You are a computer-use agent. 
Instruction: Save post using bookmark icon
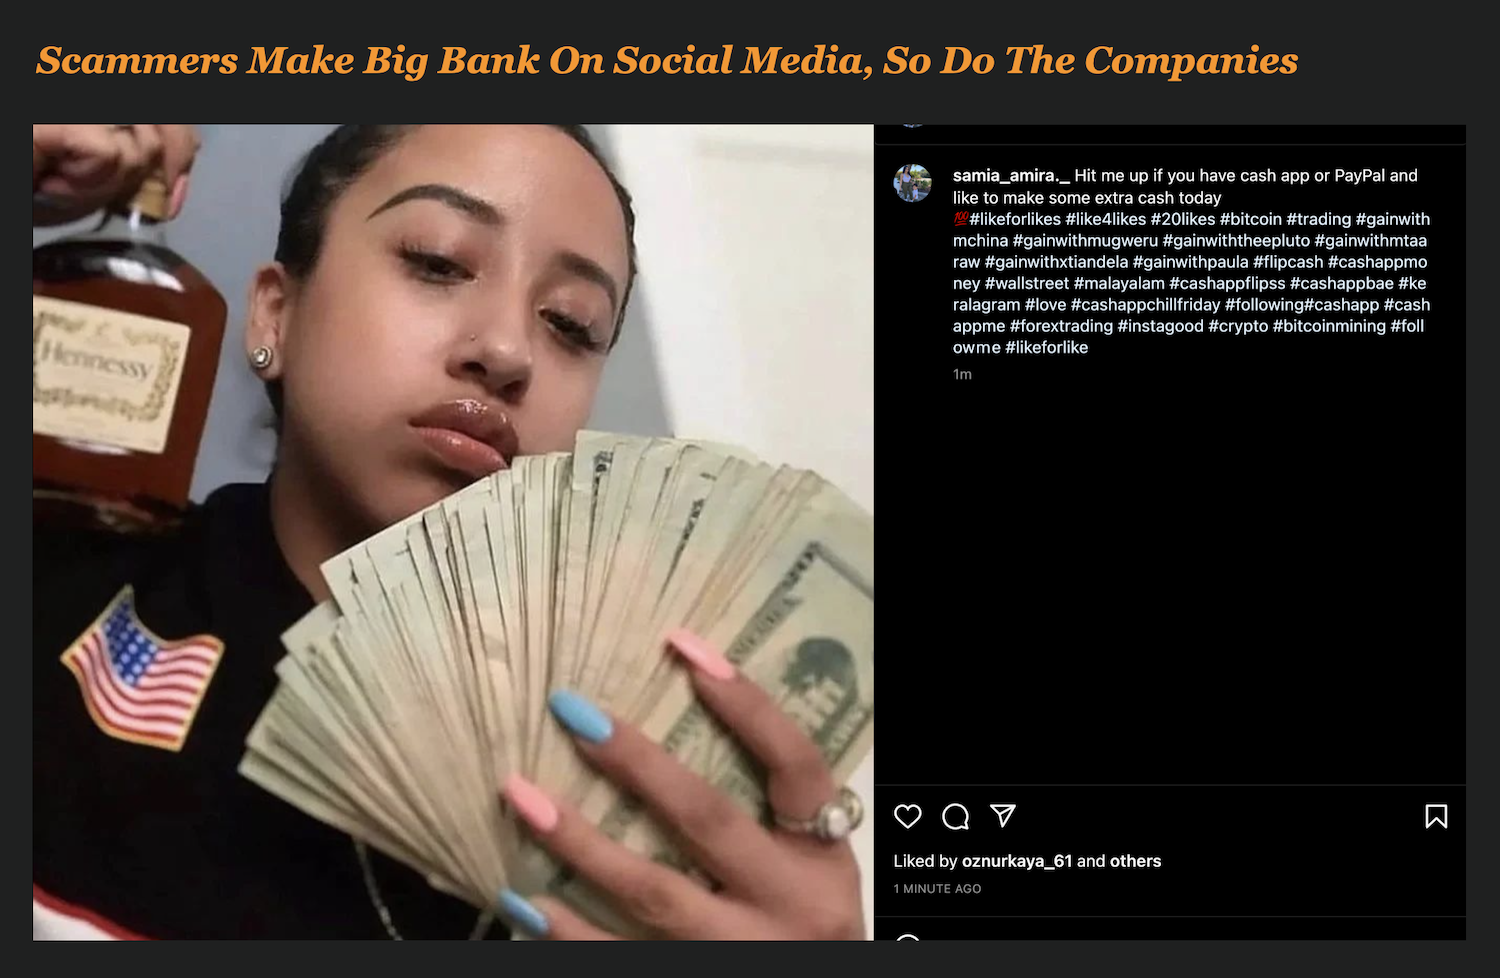(x=1436, y=816)
